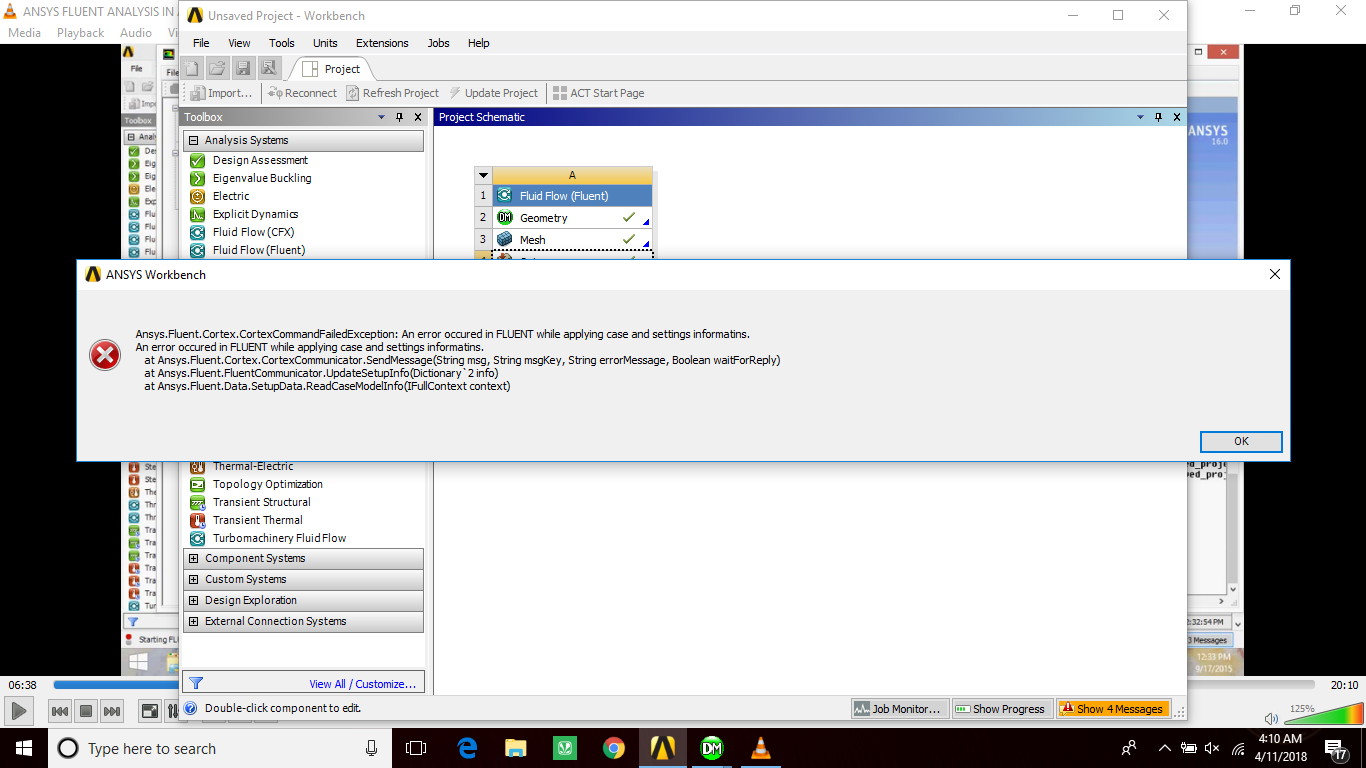Click the Save As toolbar icon
This screenshot has height=768, width=1366.
tap(269, 68)
